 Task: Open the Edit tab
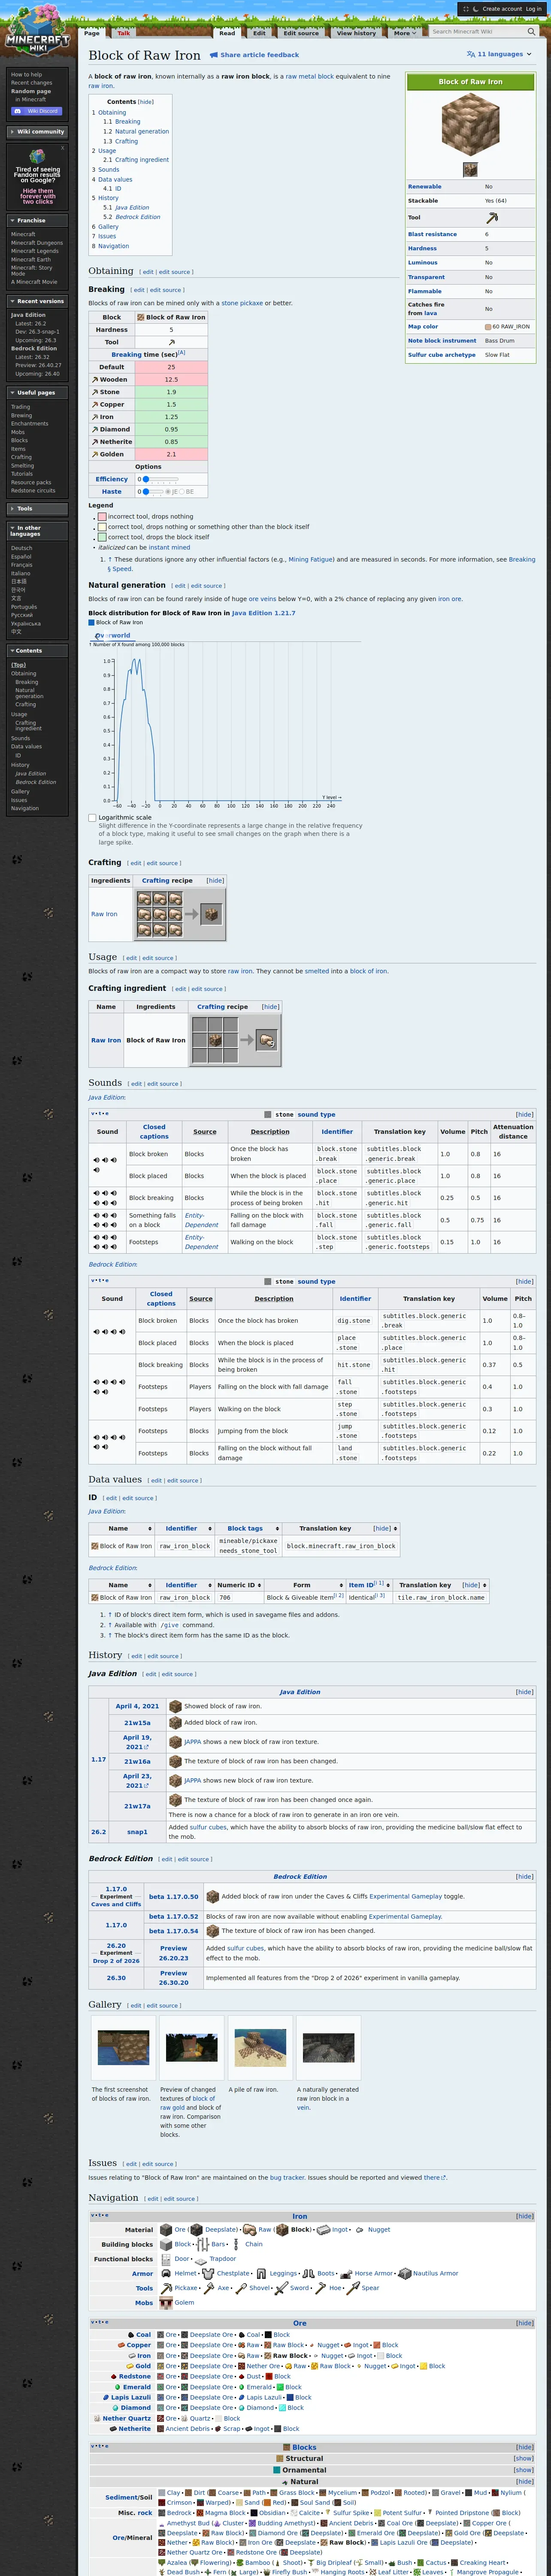[259, 33]
